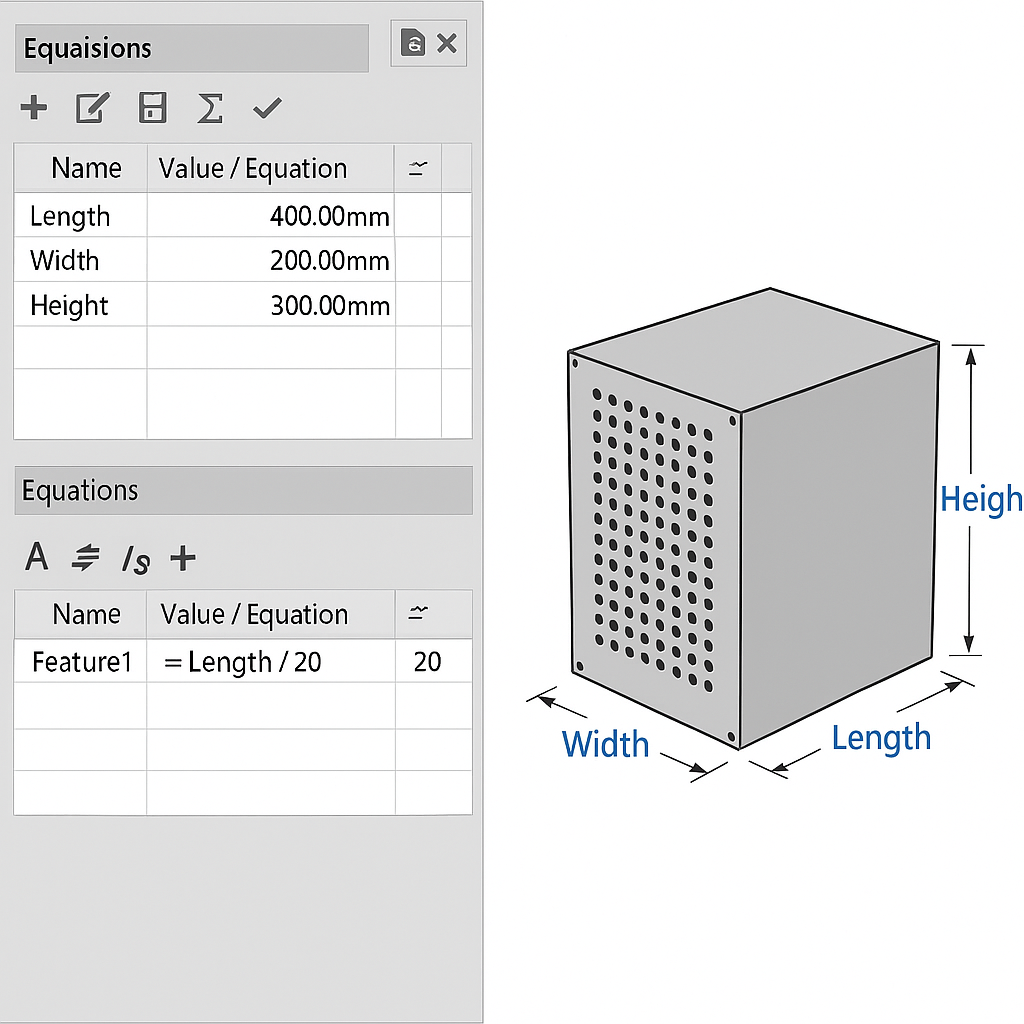Viewport: 1024px width, 1024px height.
Task: Apply changes with the checkmark icon
Action: pyautogui.click(x=266, y=108)
